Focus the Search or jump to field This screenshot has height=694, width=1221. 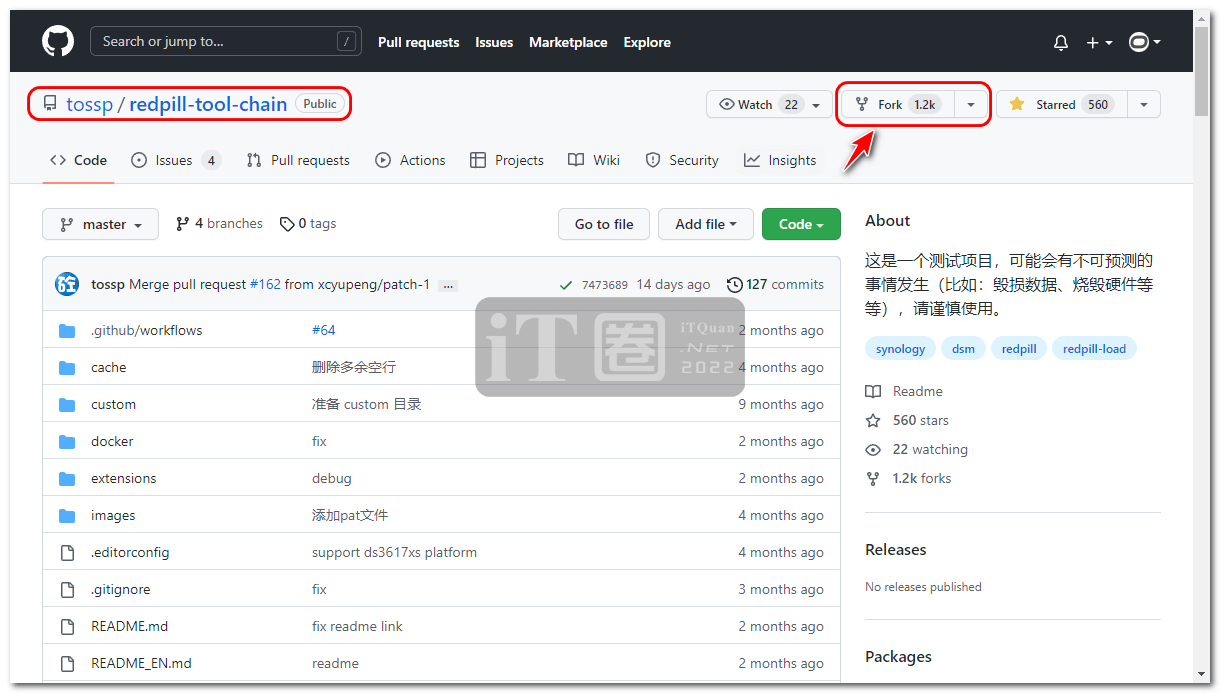(x=225, y=41)
